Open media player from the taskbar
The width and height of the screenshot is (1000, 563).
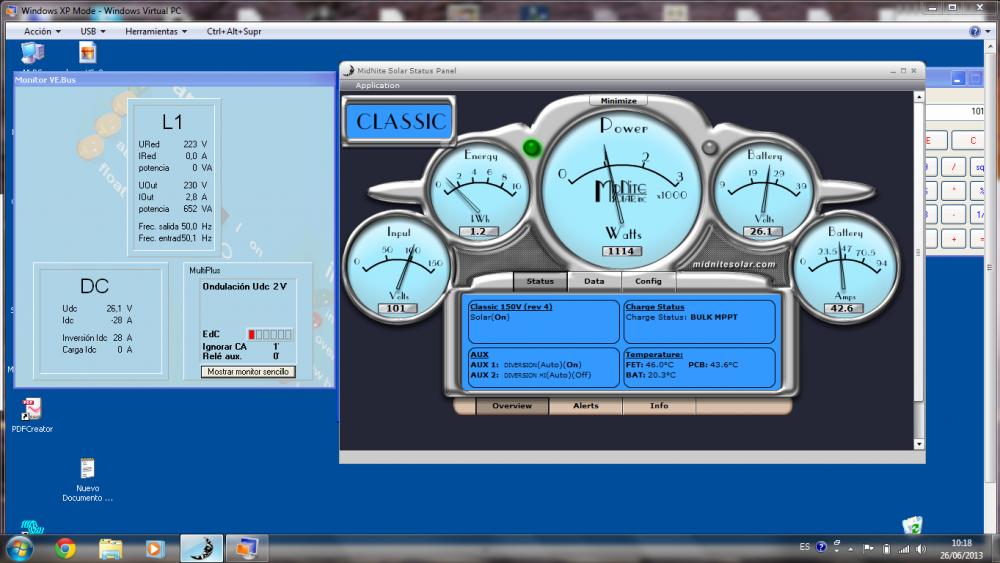[x=154, y=548]
